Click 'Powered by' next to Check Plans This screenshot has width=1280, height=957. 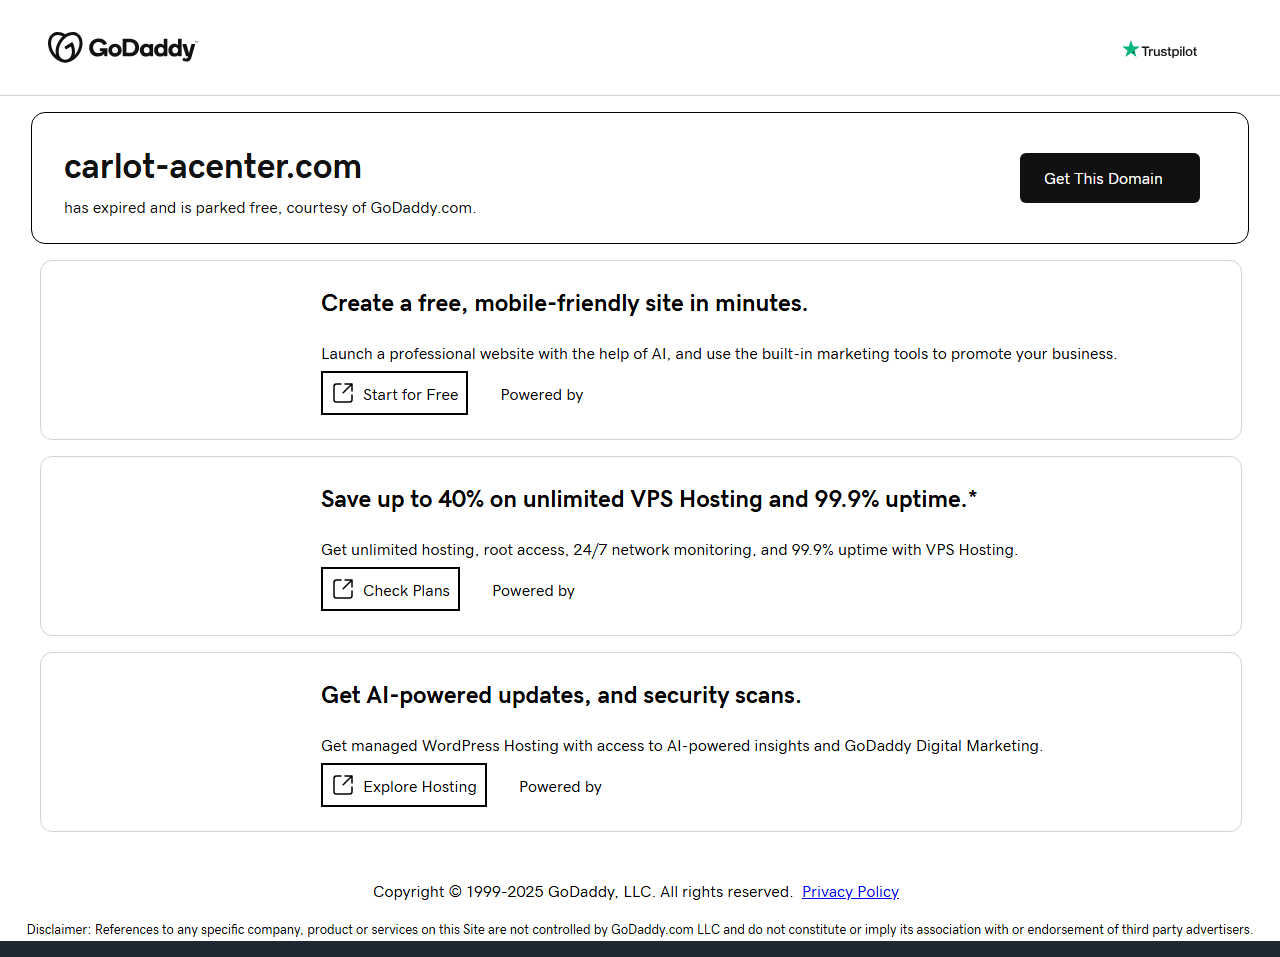click(x=533, y=591)
